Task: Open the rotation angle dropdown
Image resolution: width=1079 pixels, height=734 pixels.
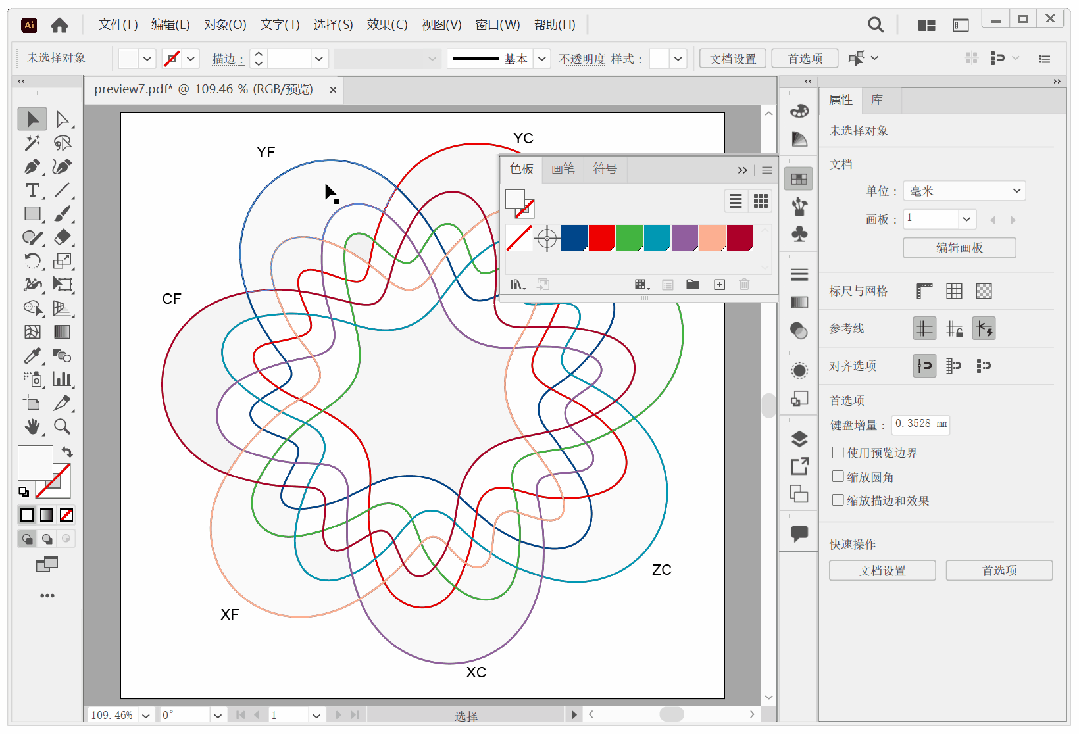Action: [x=217, y=715]
